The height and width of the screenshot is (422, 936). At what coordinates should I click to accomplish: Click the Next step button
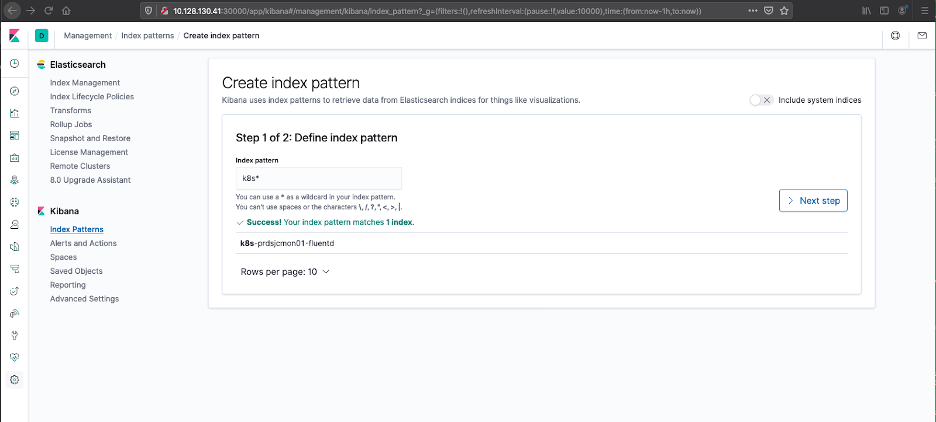click(x=814, y=201)
